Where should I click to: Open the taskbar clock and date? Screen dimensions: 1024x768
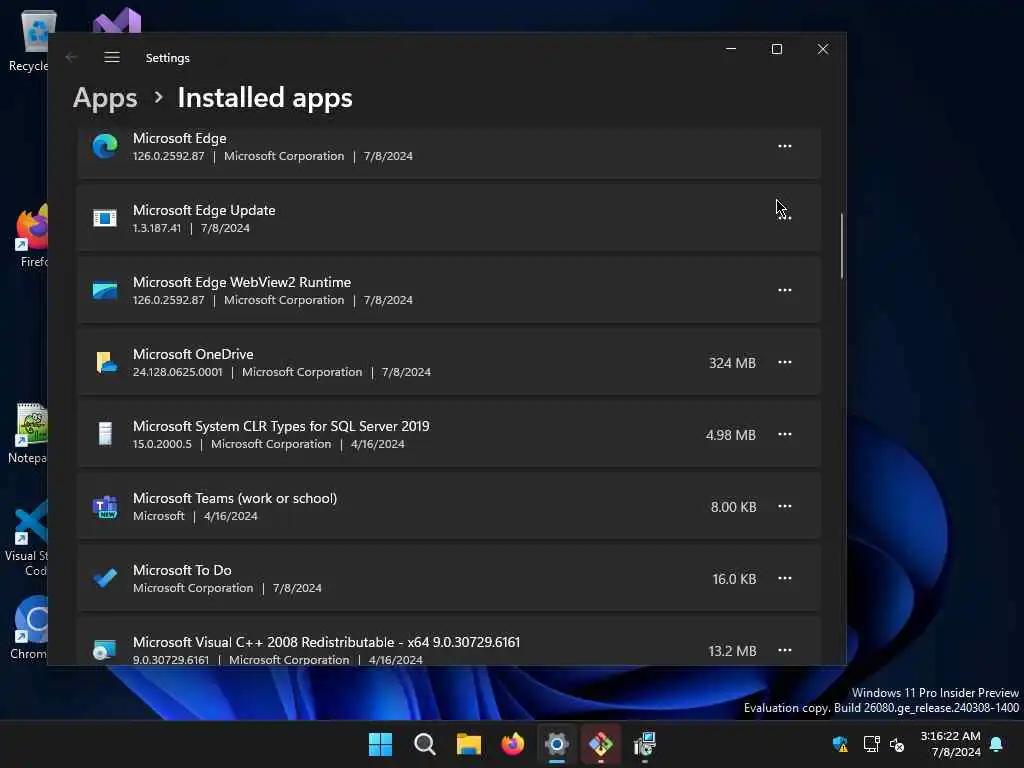(x=950, y=744)
